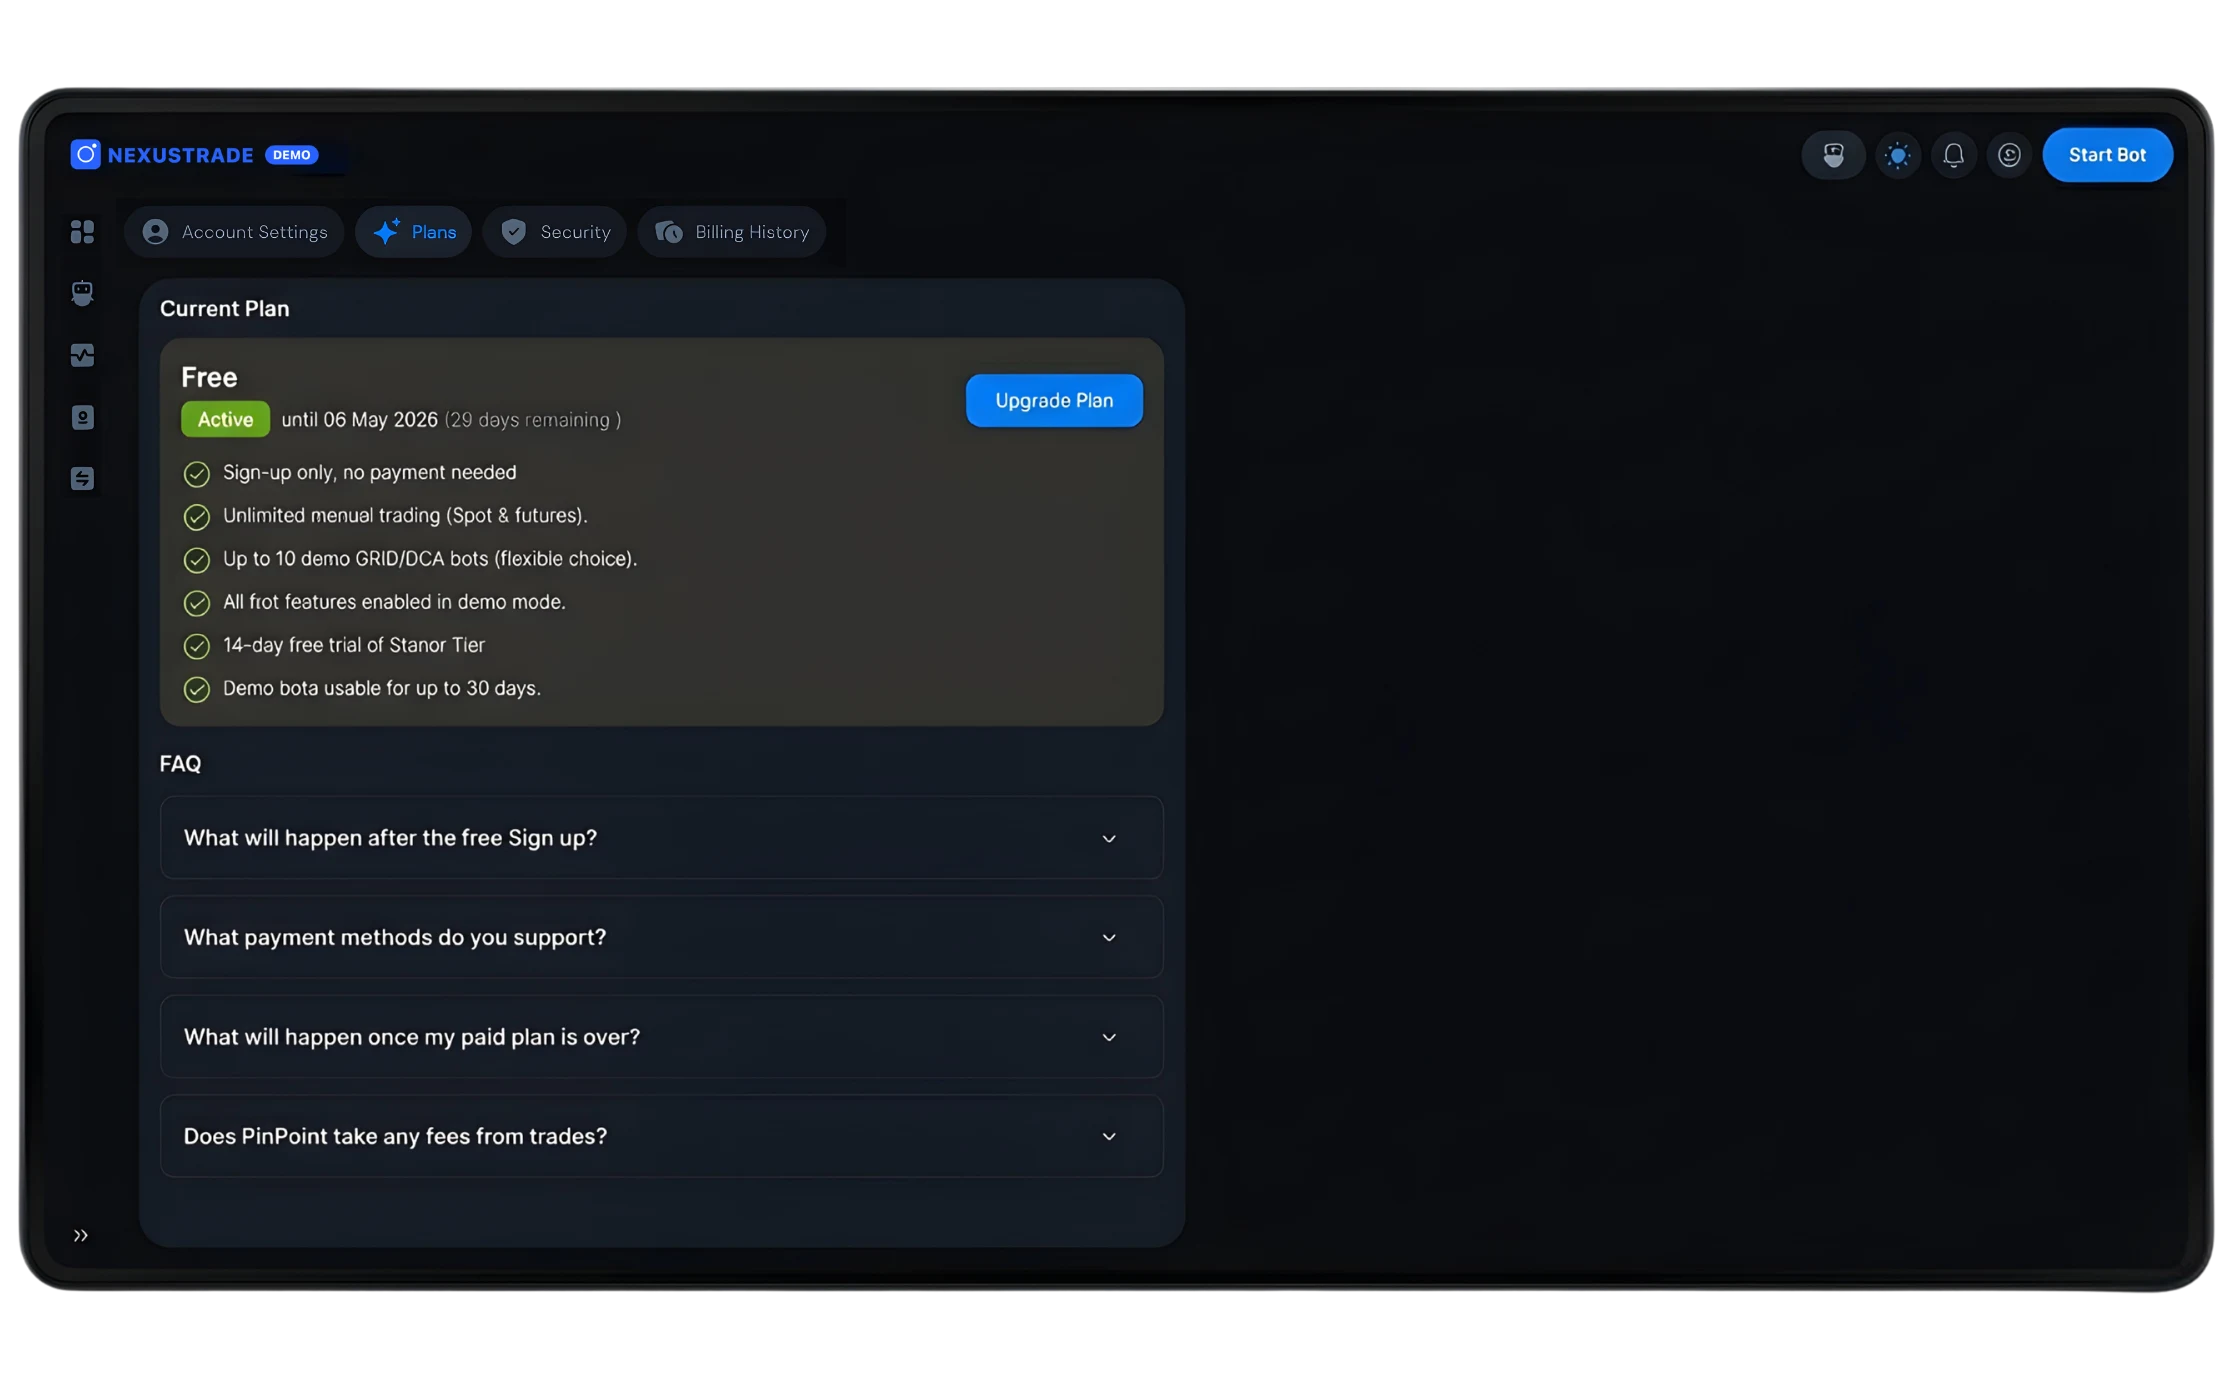The image size is (2232, 1380).
Task: Switch to the Account Settings tab
Action: pos(235,232)
